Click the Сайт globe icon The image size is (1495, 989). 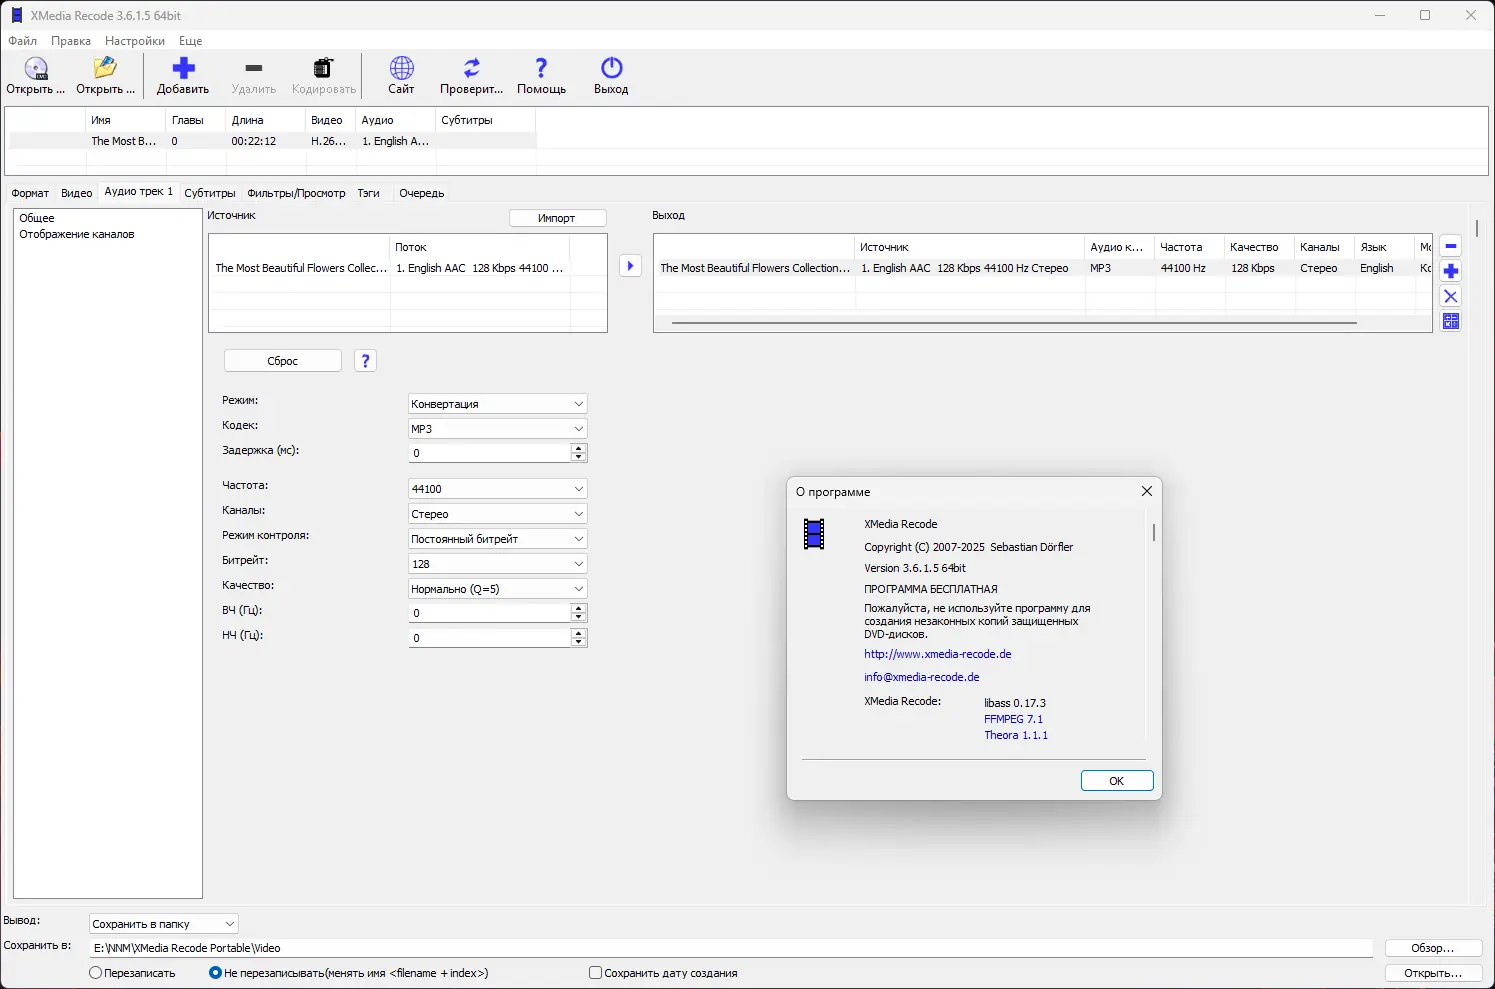(x=401, y=69)
